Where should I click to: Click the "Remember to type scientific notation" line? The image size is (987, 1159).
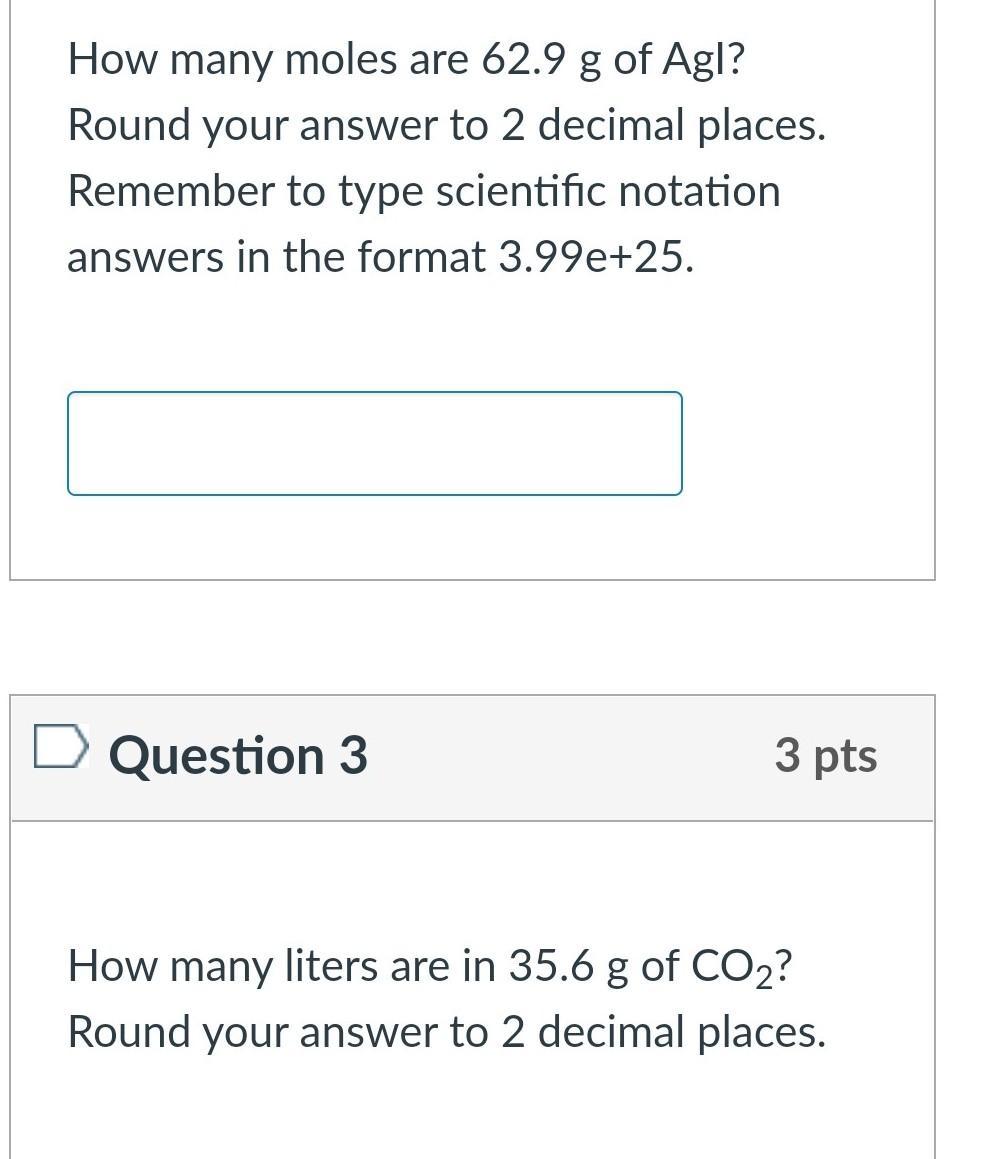pyautogui.click(x=423, y=191)
